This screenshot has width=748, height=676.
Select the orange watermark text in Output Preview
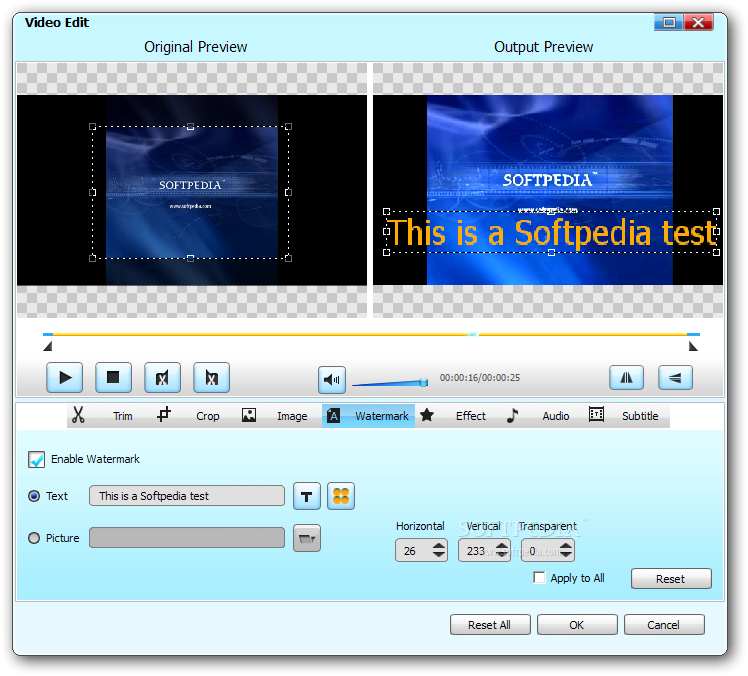[x=551, y=233]
